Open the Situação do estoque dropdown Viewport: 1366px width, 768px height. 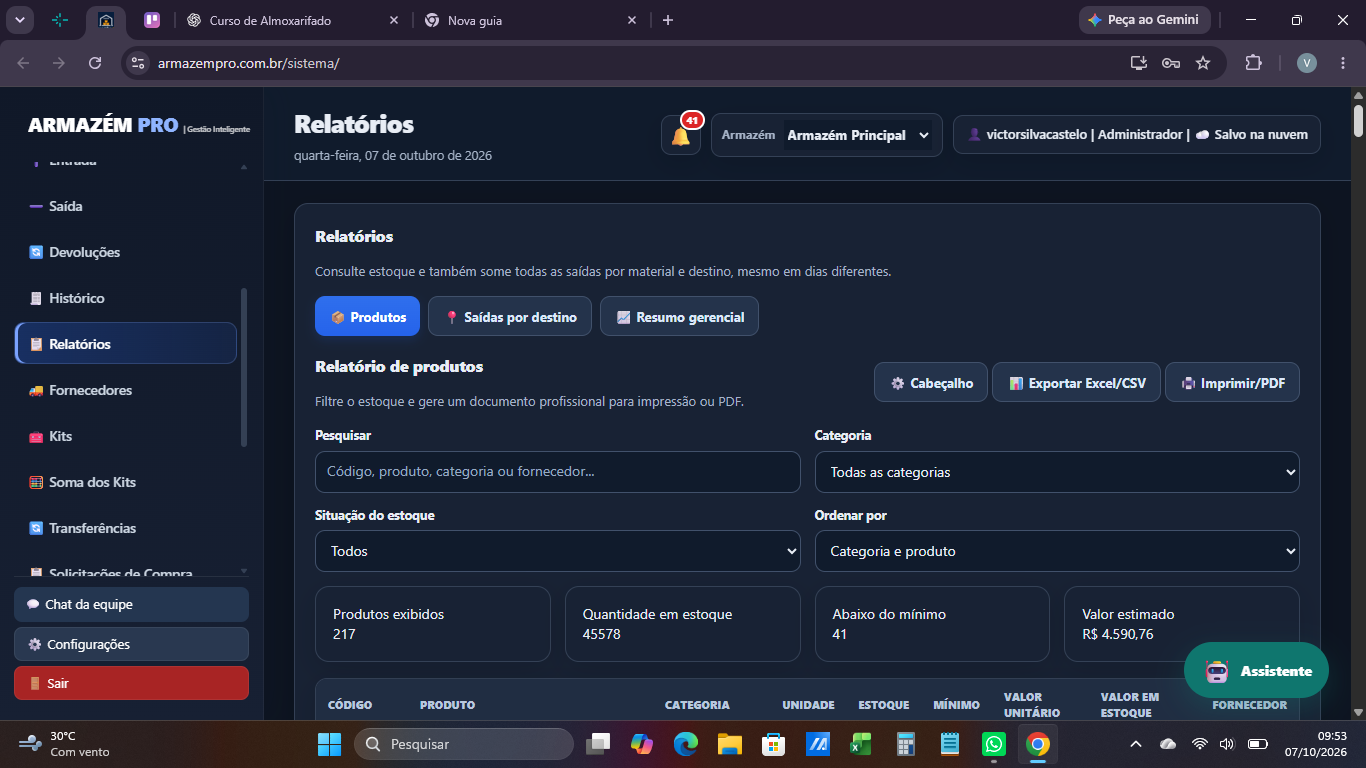click(x=558, y=551)
